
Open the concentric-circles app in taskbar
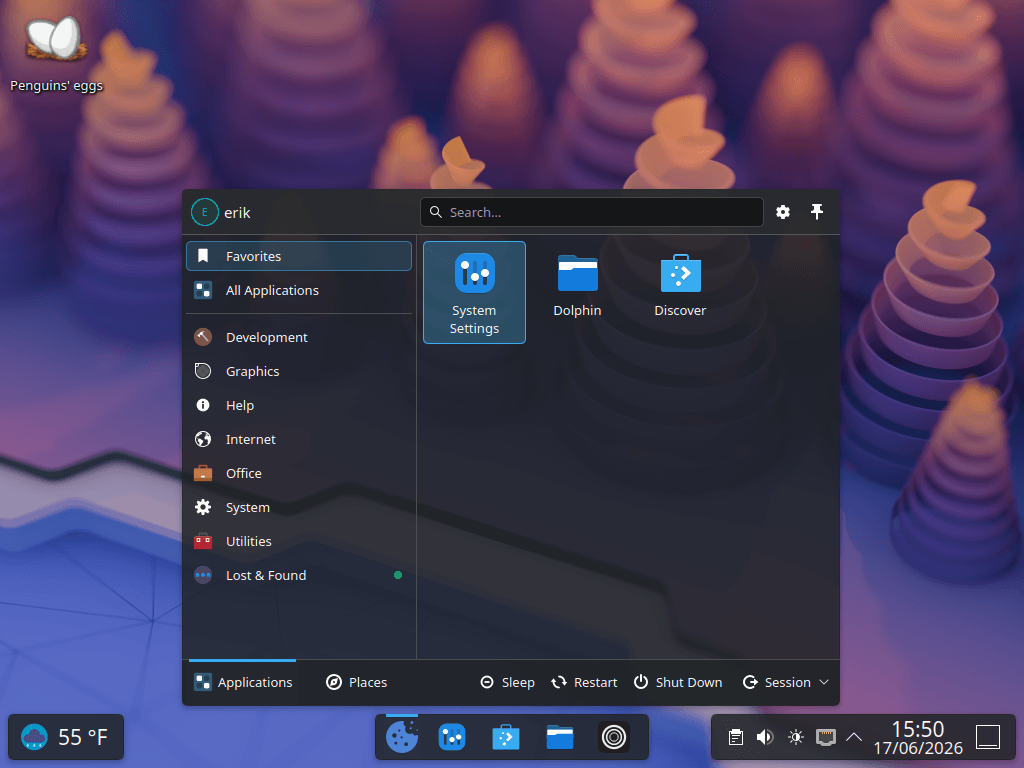coord(613,737)
